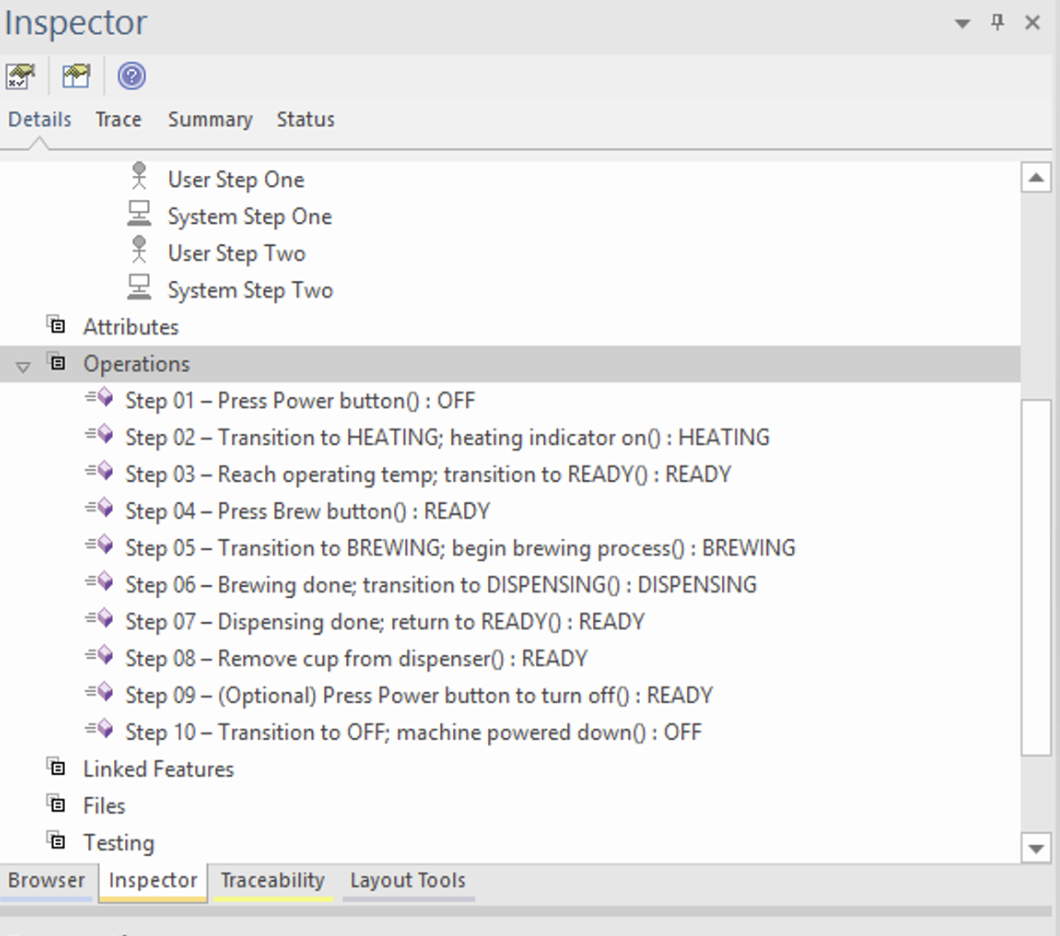Select the Testing node

tap(119, 843)
